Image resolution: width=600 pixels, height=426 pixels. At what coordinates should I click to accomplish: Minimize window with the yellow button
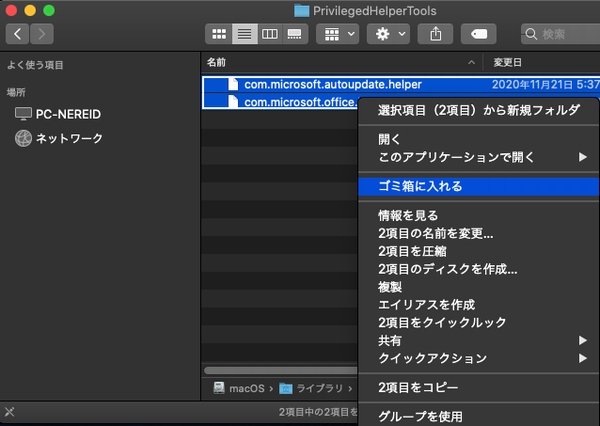[30, 10]
